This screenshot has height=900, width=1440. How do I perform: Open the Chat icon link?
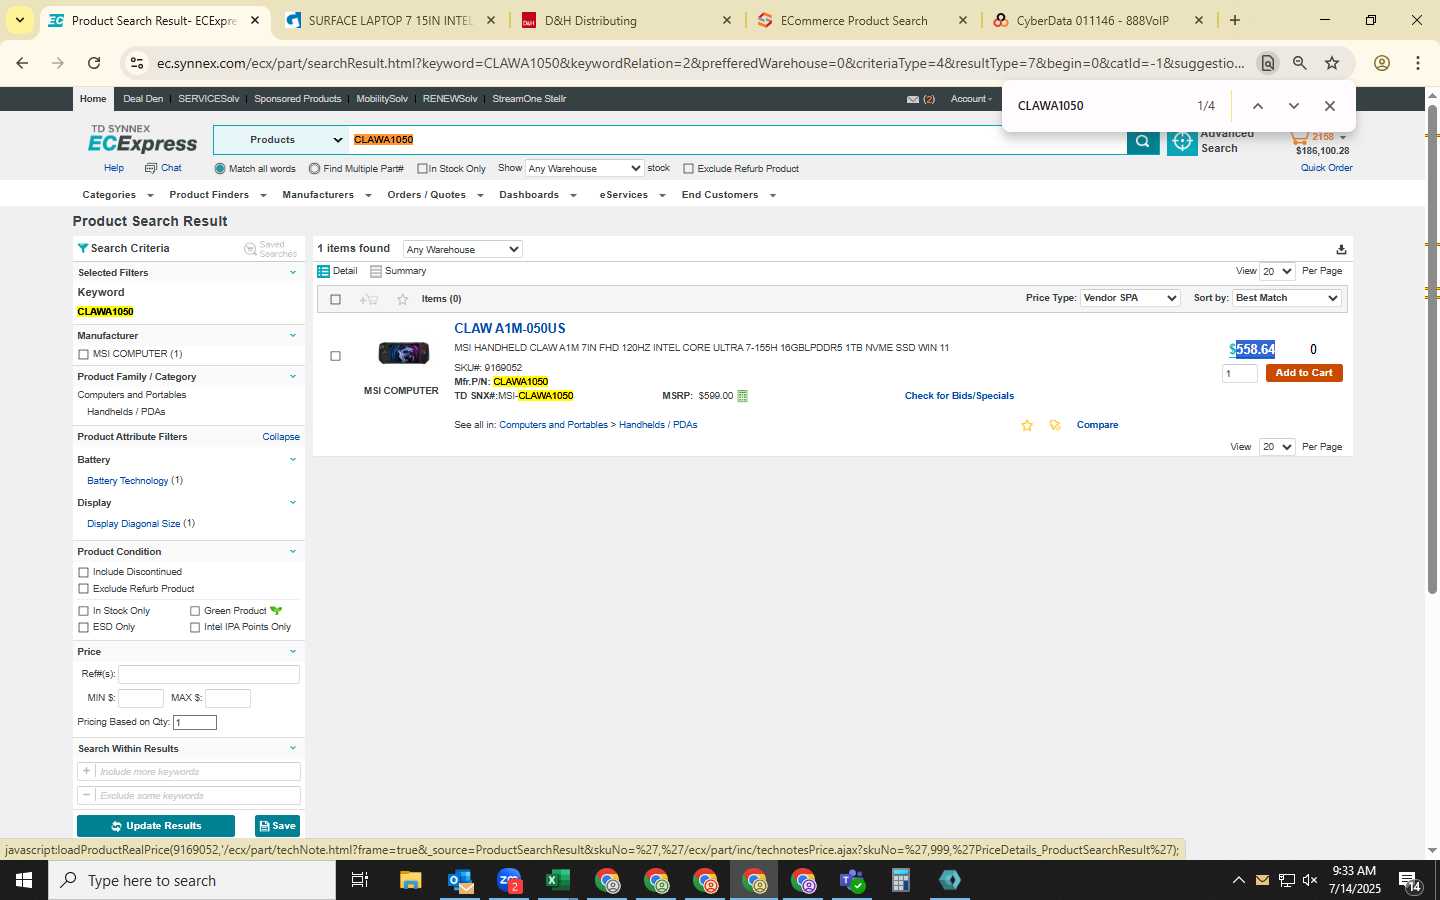coord(164,168)
